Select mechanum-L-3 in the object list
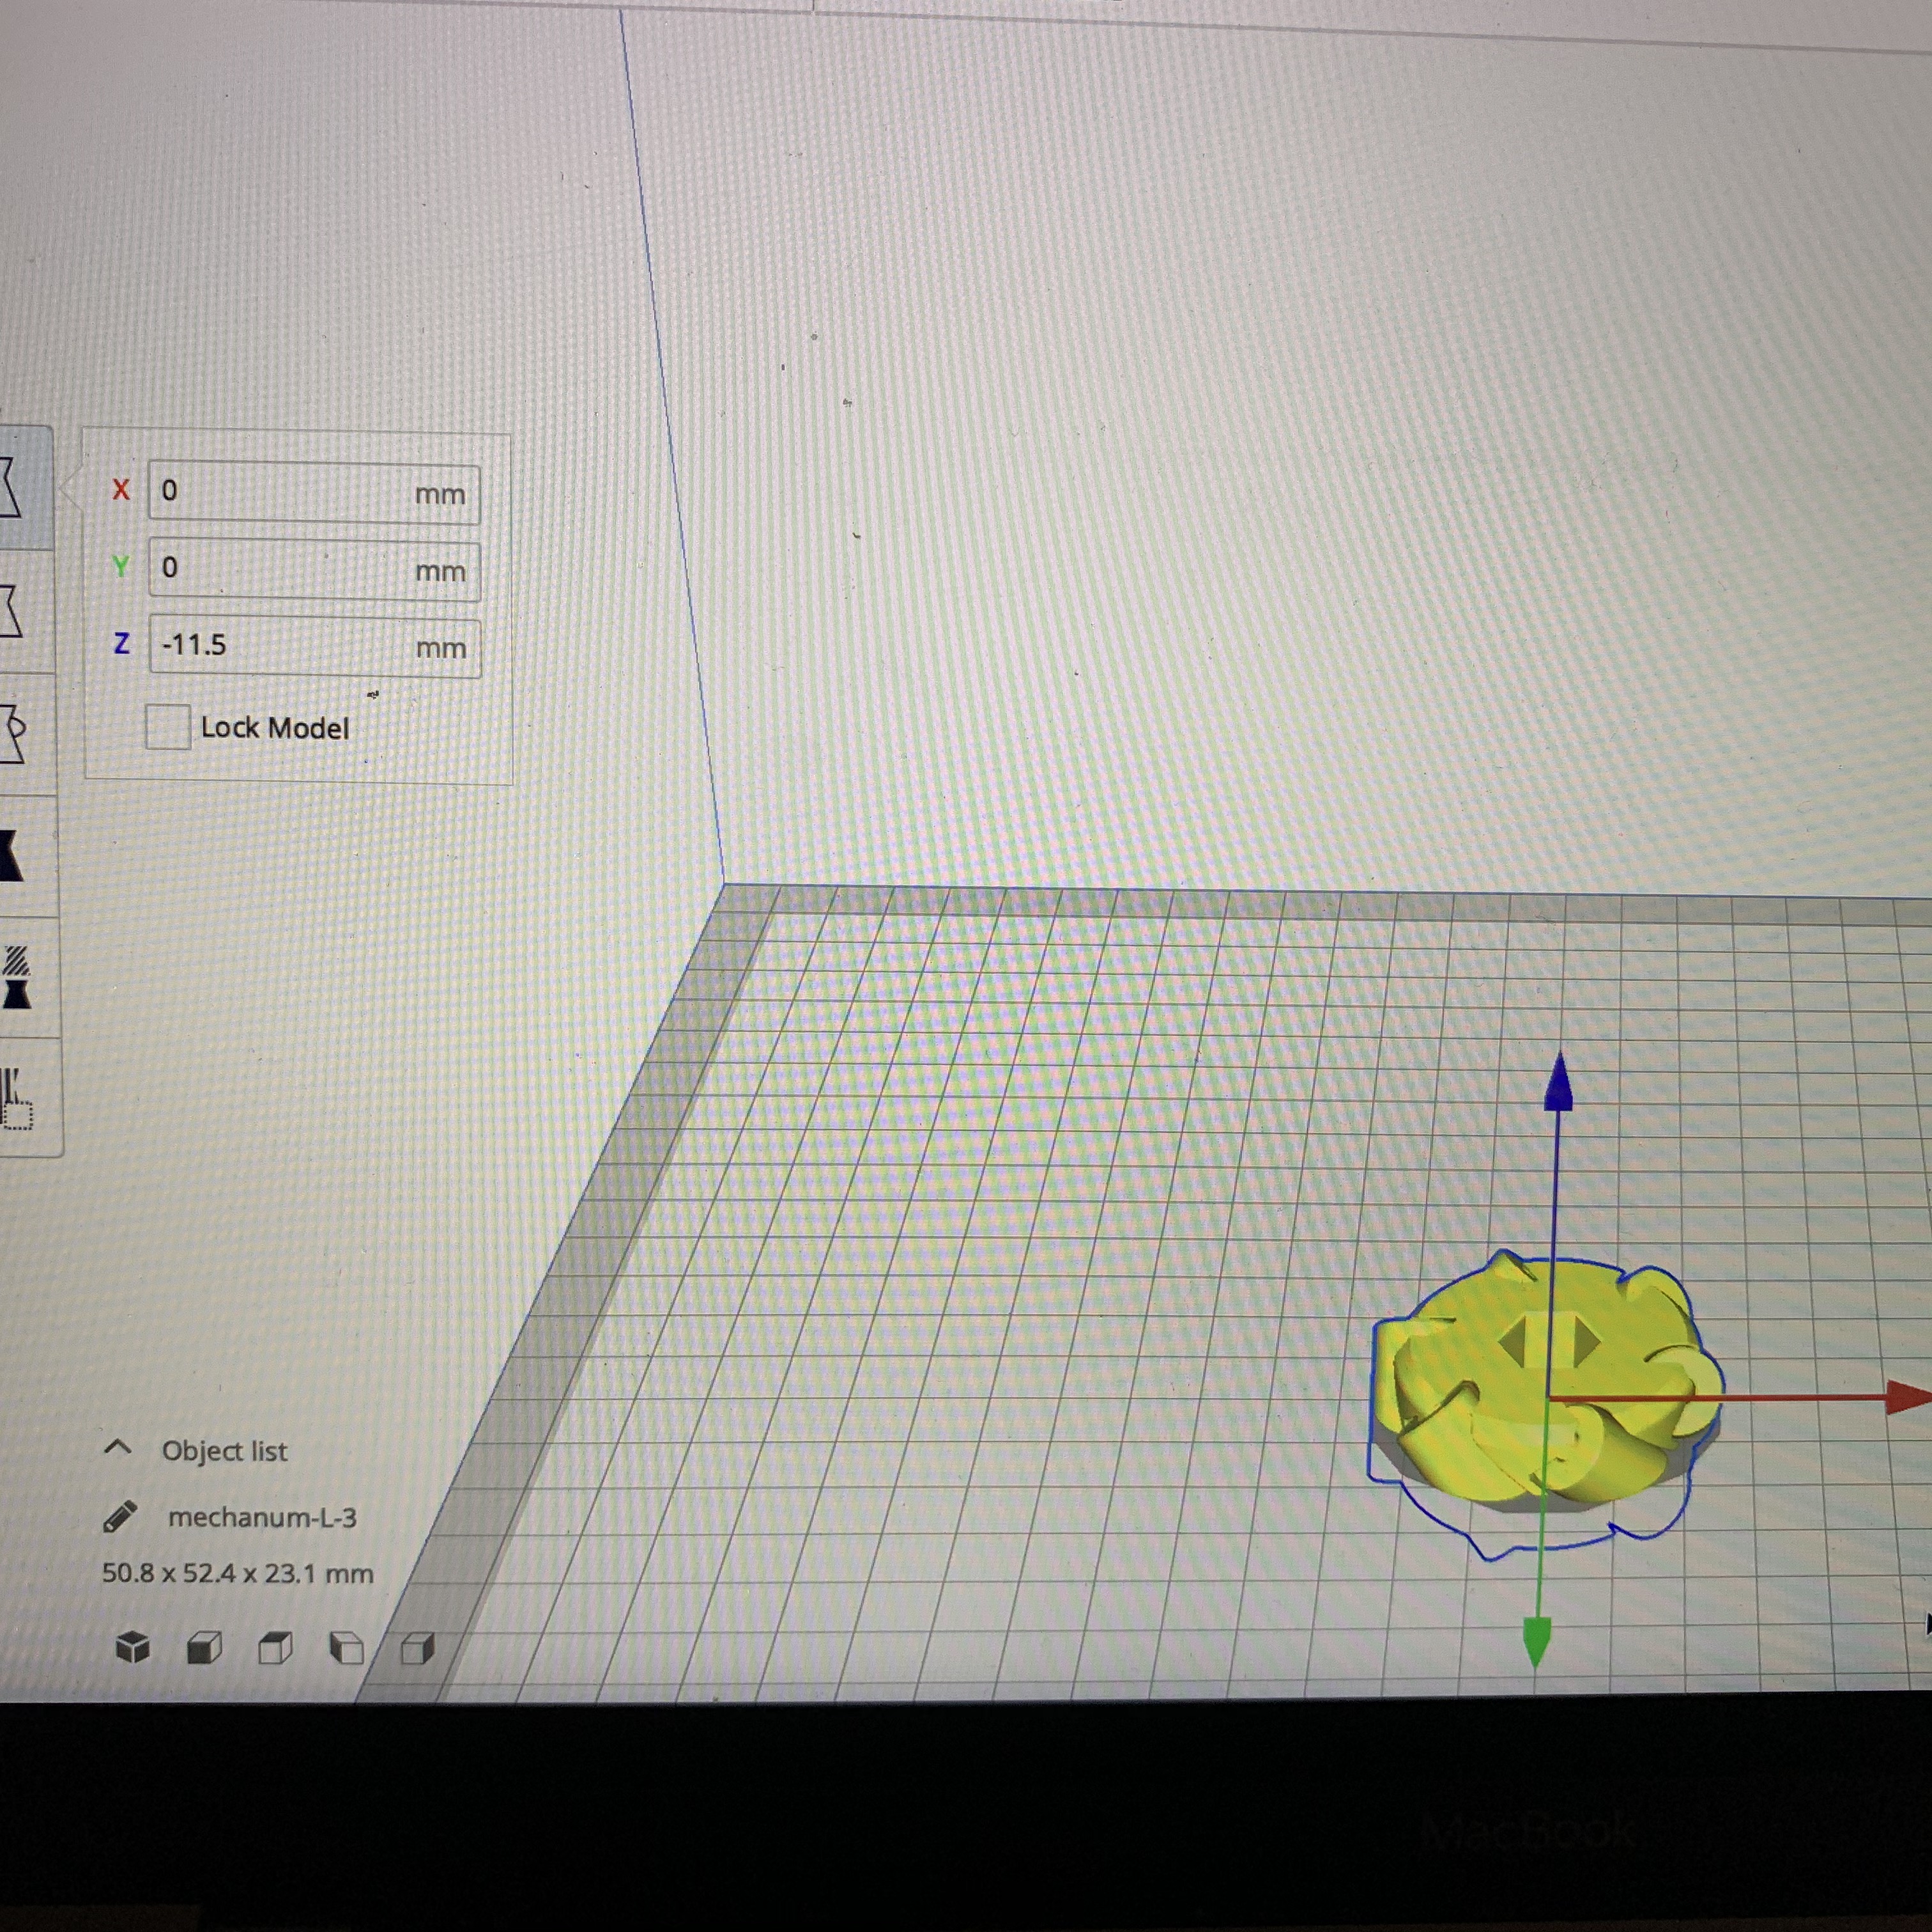This screenshot has width=1932, height=1932. 262,1517
